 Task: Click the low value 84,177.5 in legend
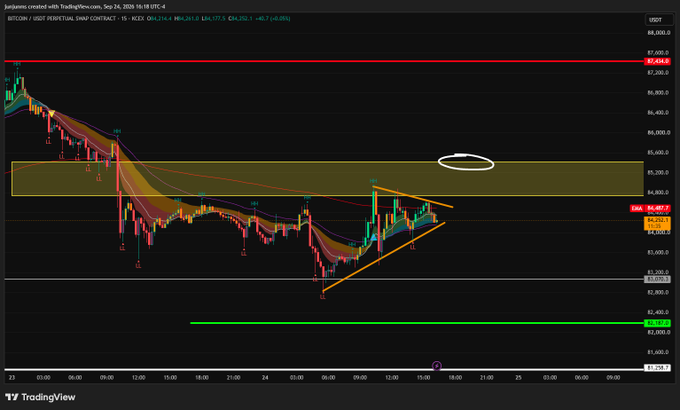[x=214, y=19]
